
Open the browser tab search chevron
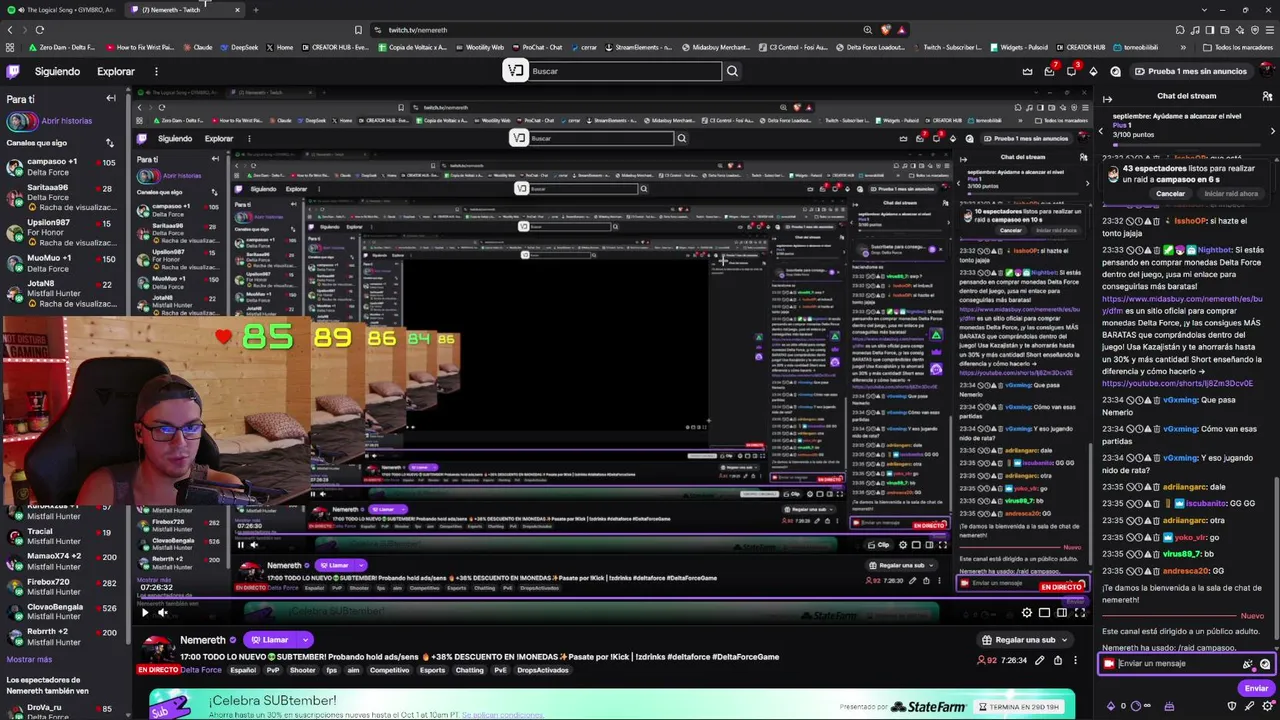pos(1204,10)
